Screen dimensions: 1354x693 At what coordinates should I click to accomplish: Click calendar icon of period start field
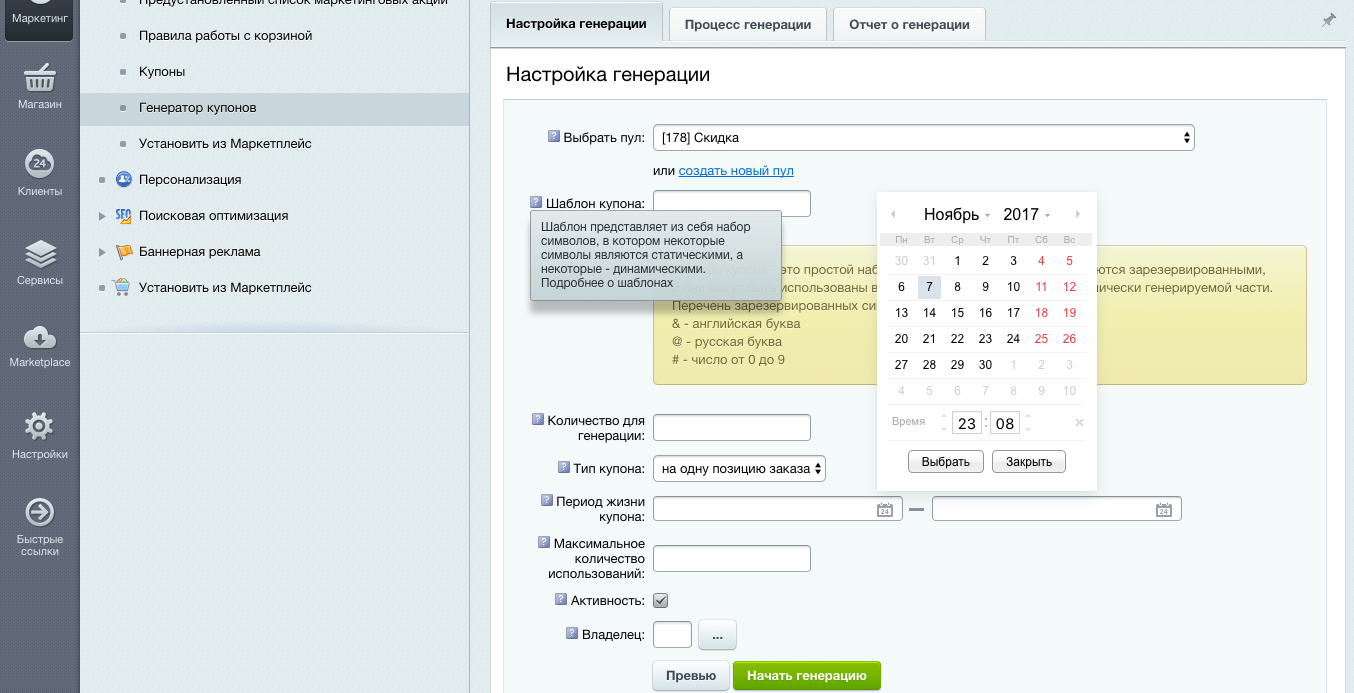click(884, 510)
